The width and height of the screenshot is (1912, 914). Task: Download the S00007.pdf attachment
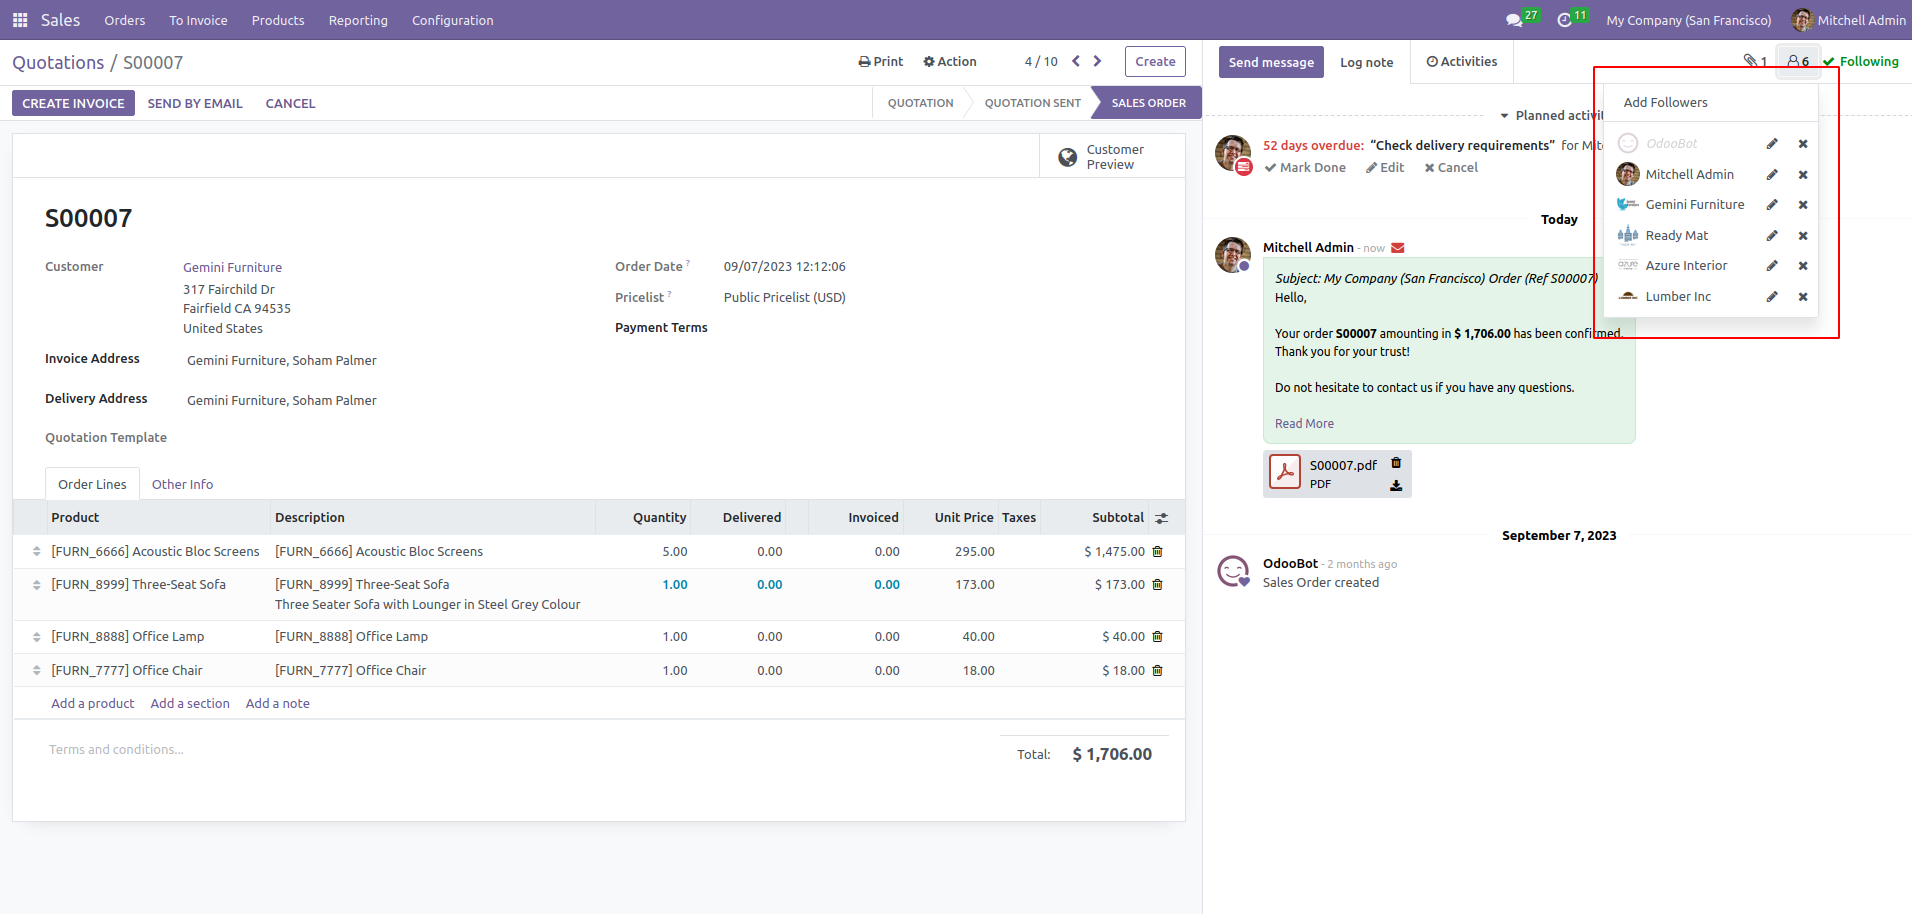point(1396,486)
